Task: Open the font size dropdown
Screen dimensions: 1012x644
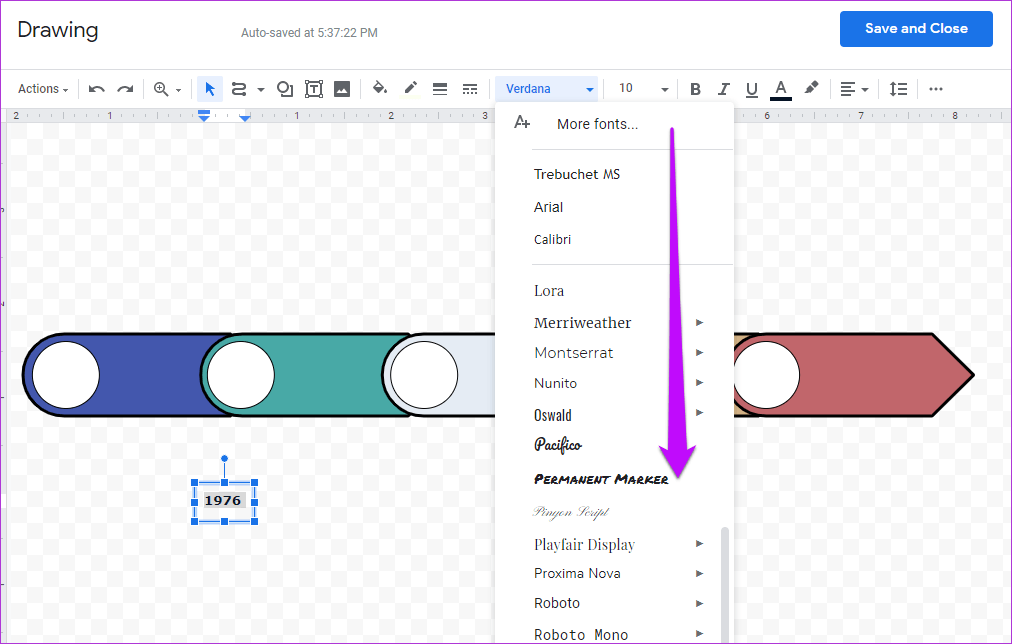Action: tap(643, 89)
